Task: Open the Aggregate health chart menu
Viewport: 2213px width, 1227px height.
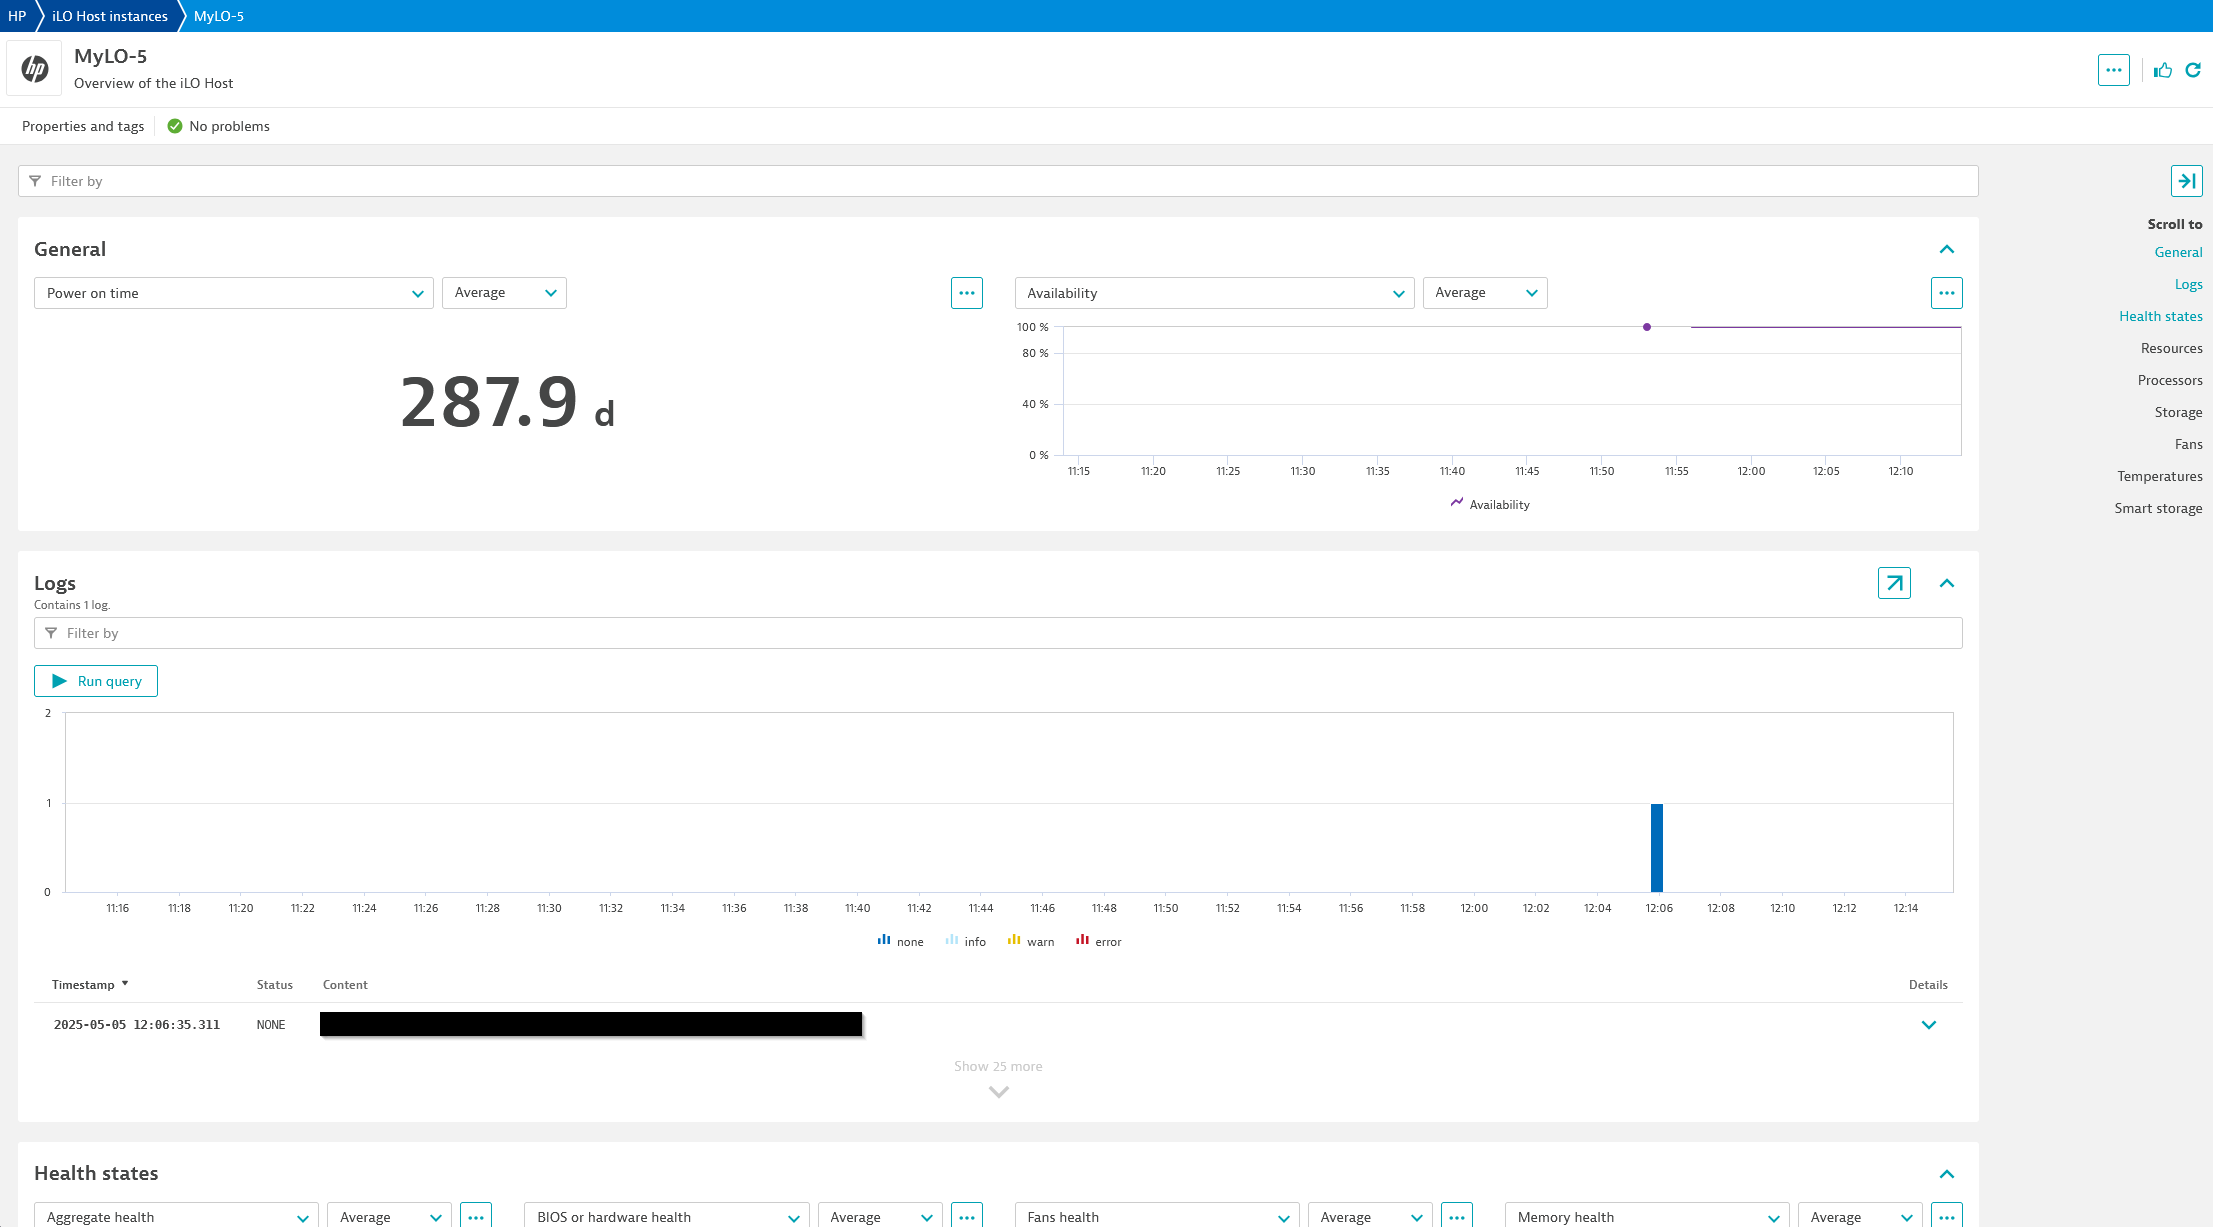Action: [476, 1215]
